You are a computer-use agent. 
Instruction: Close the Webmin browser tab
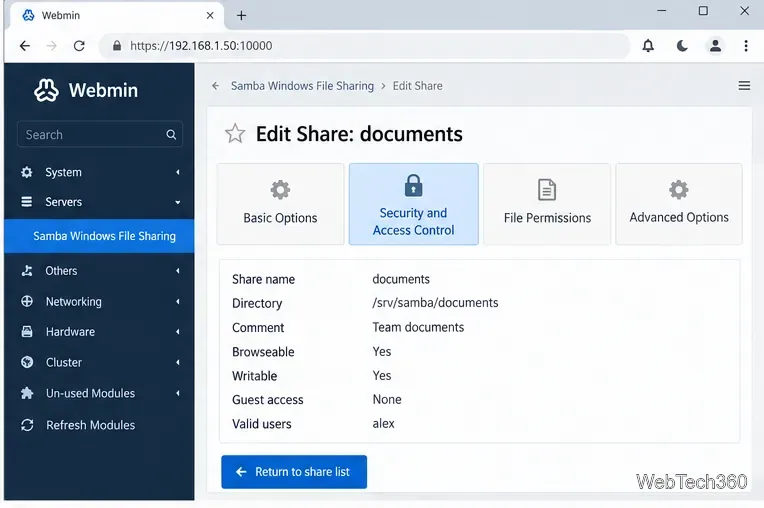tap(210, 16)
